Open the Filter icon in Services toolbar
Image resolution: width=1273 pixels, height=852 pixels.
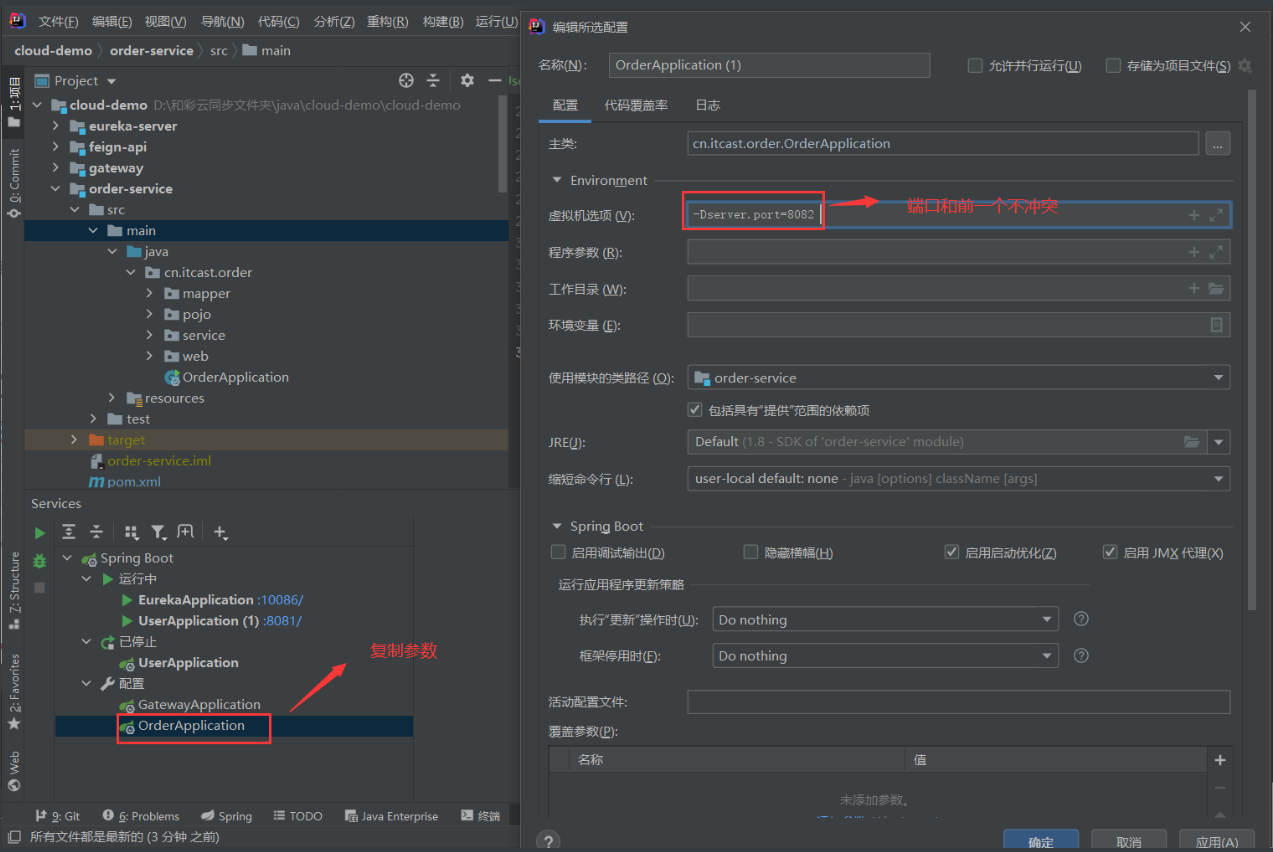point(159,532)
